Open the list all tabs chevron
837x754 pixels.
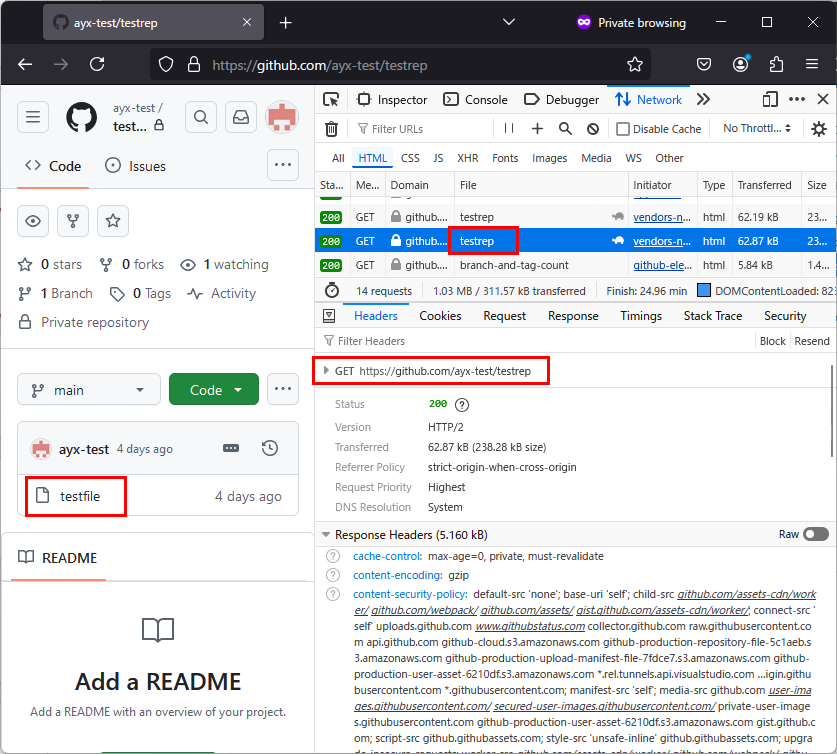509,22
